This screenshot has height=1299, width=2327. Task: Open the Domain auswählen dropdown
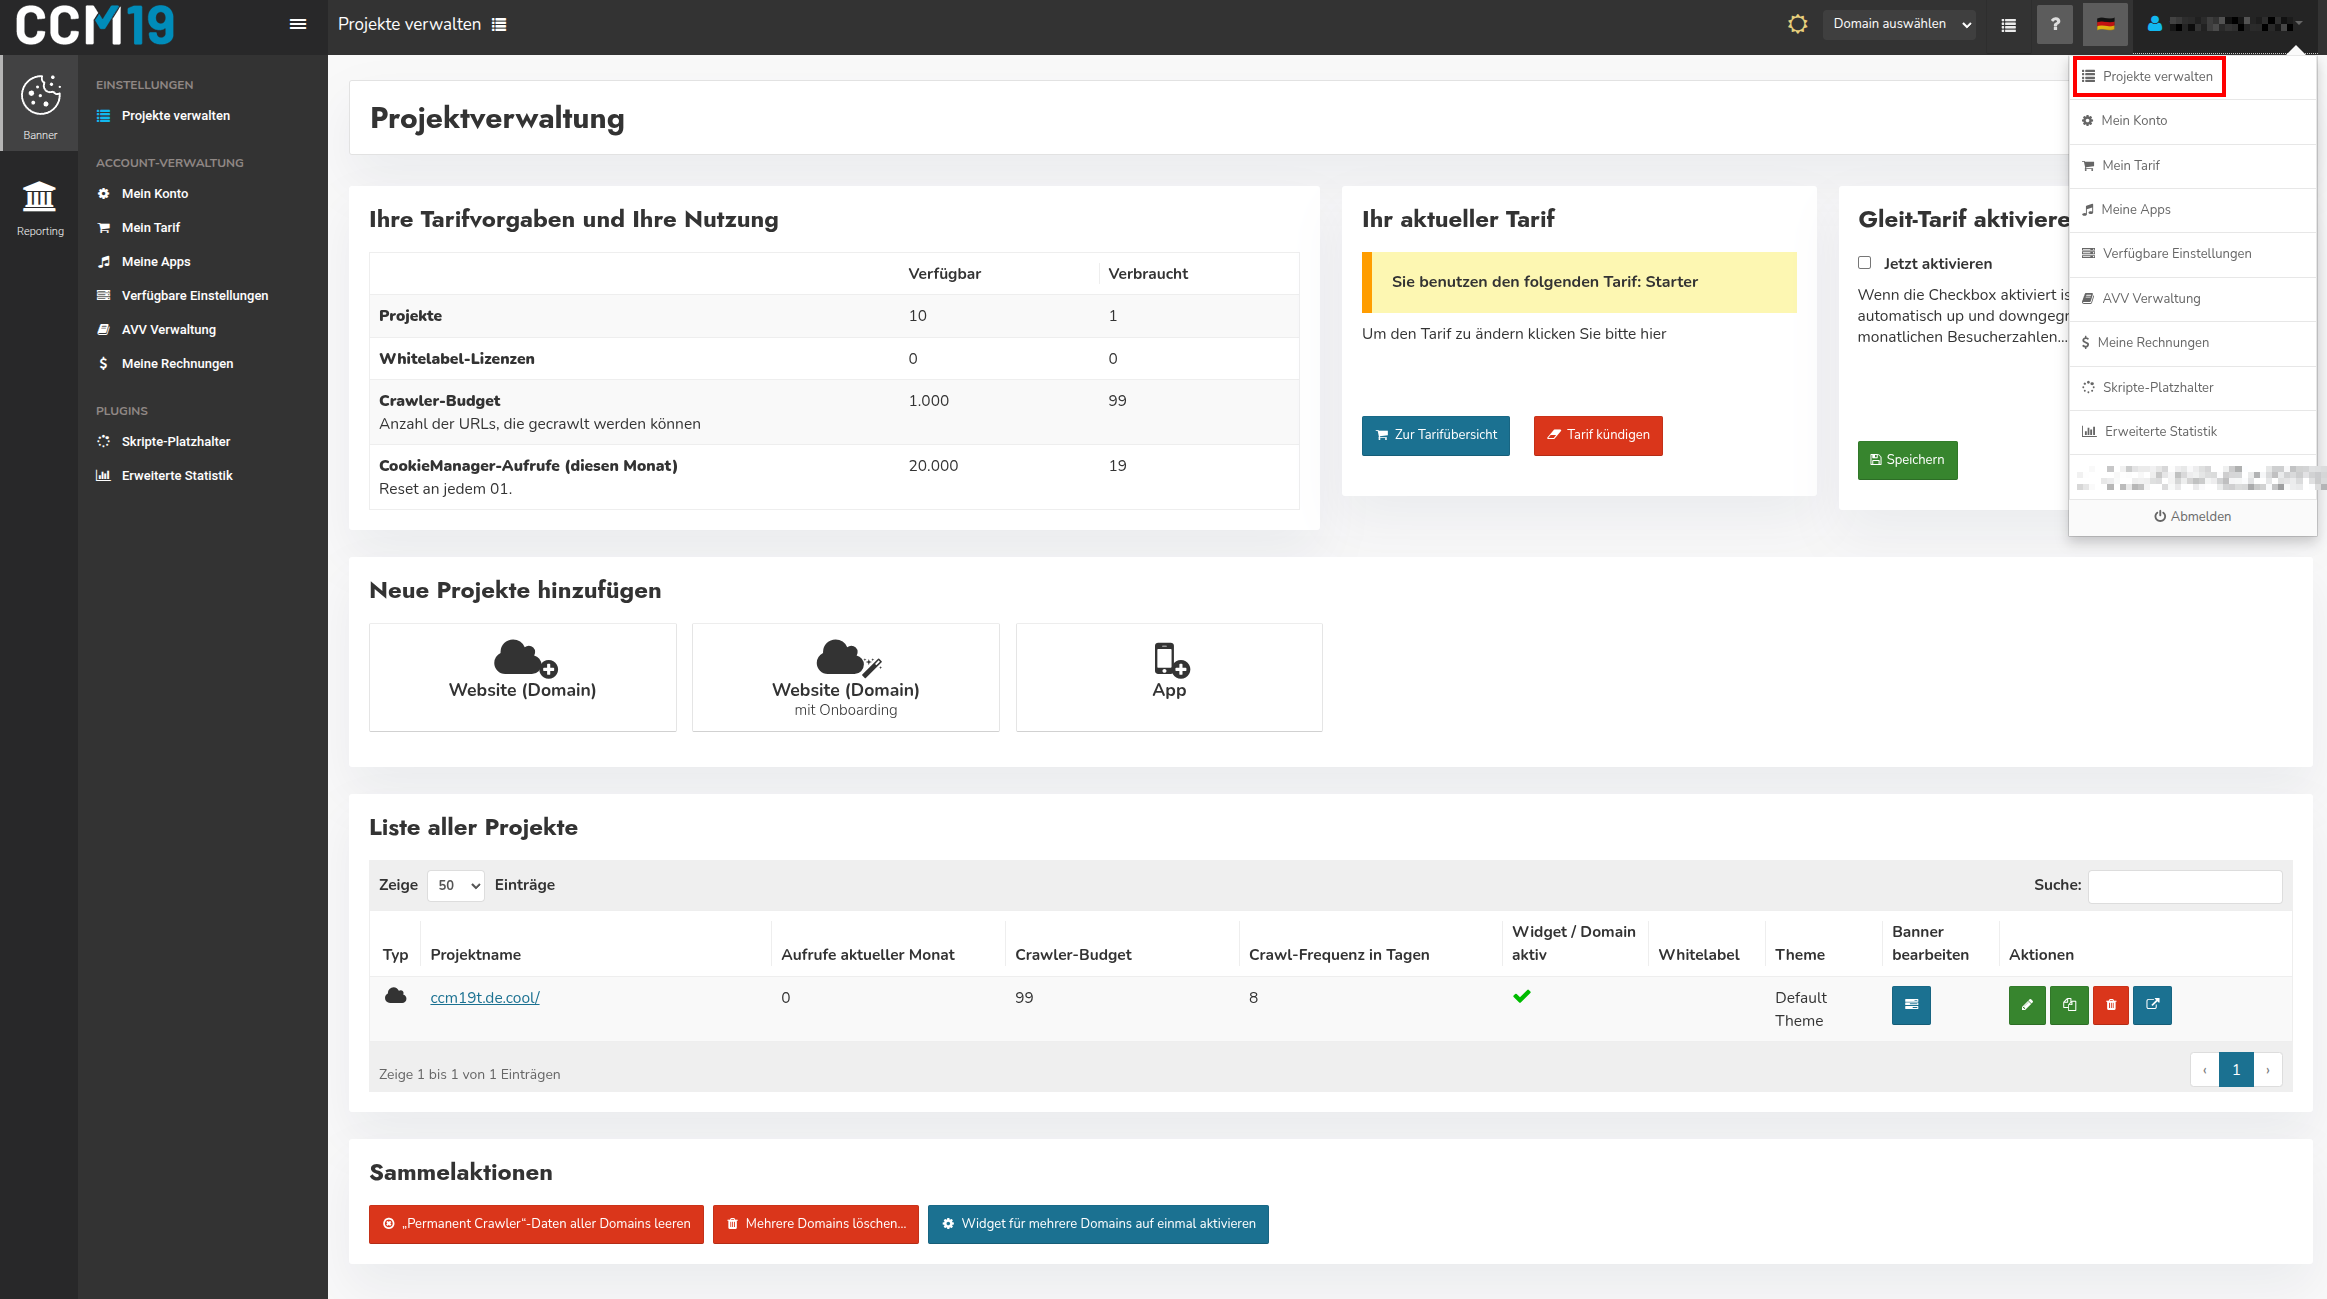click(x=1900, y=24)
